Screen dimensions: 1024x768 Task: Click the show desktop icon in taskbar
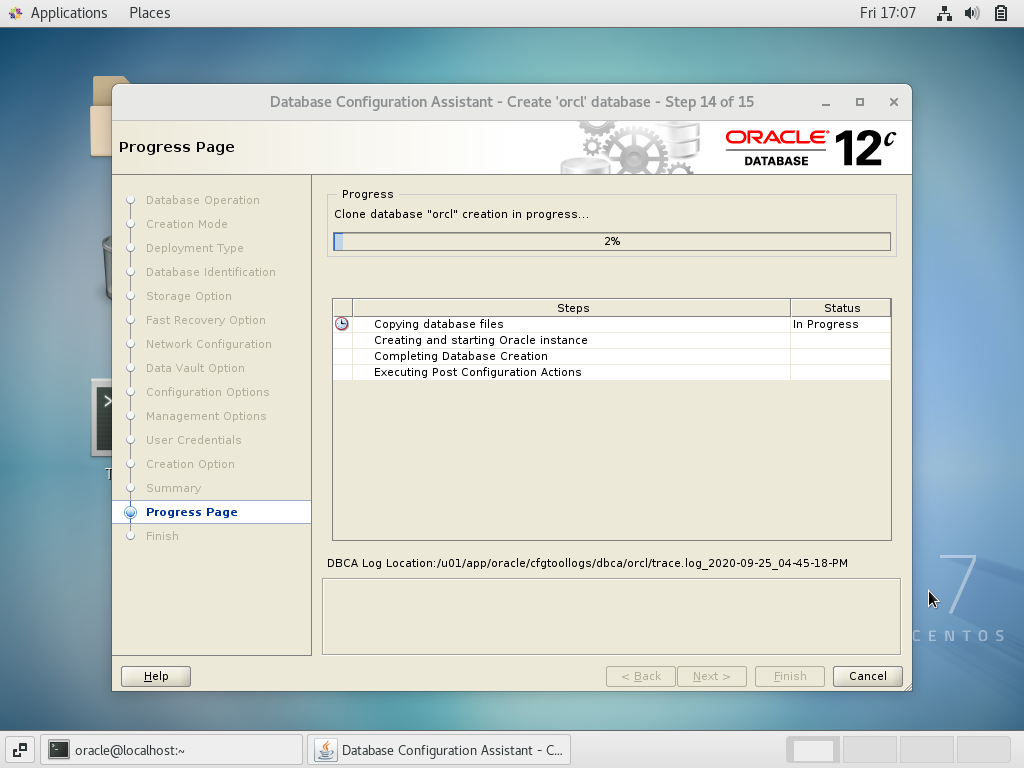coord(20,750)
